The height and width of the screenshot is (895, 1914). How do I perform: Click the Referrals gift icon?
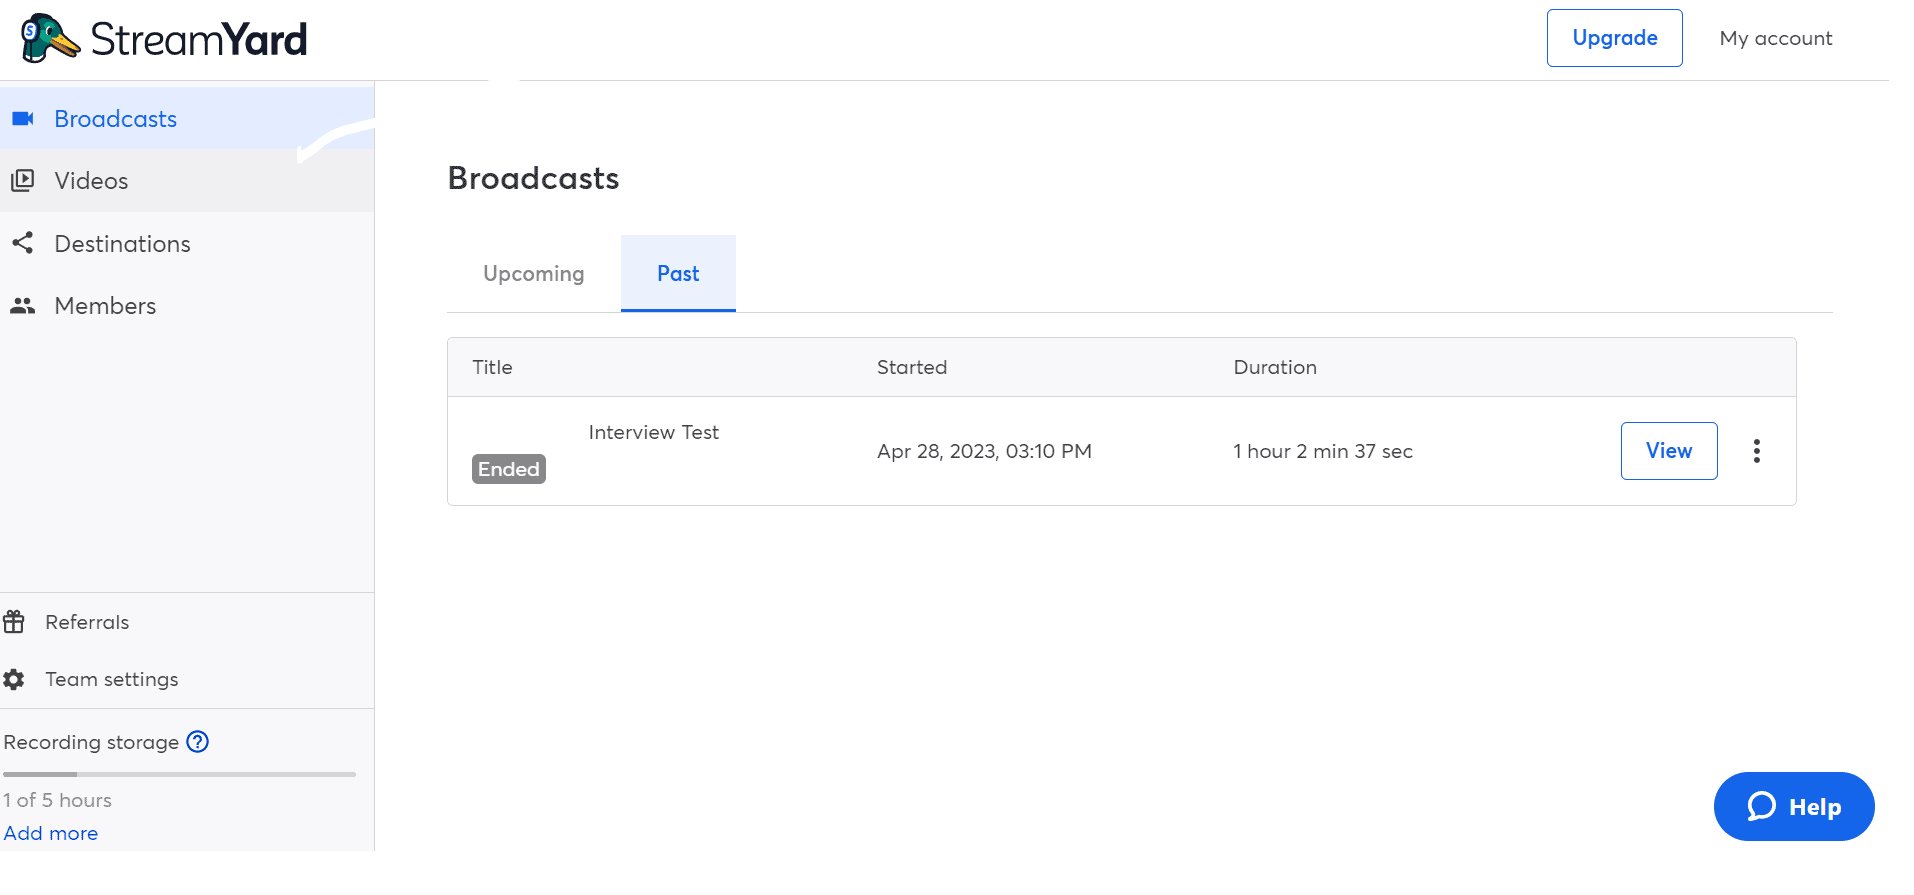14,622
